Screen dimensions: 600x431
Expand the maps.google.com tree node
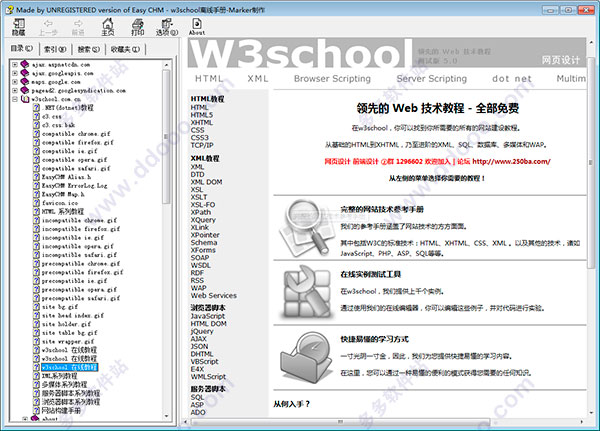pyautogui.click(x=15, y=82)
